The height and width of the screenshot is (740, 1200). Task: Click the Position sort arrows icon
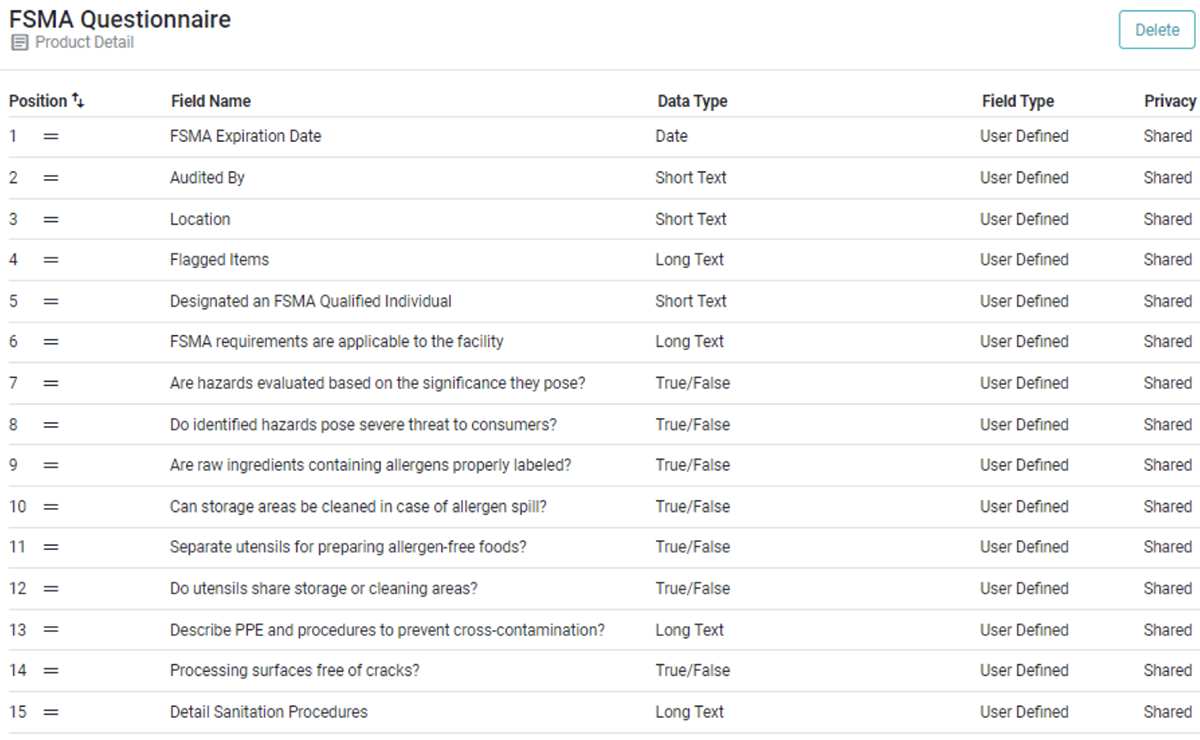click(x=79, y=101)
